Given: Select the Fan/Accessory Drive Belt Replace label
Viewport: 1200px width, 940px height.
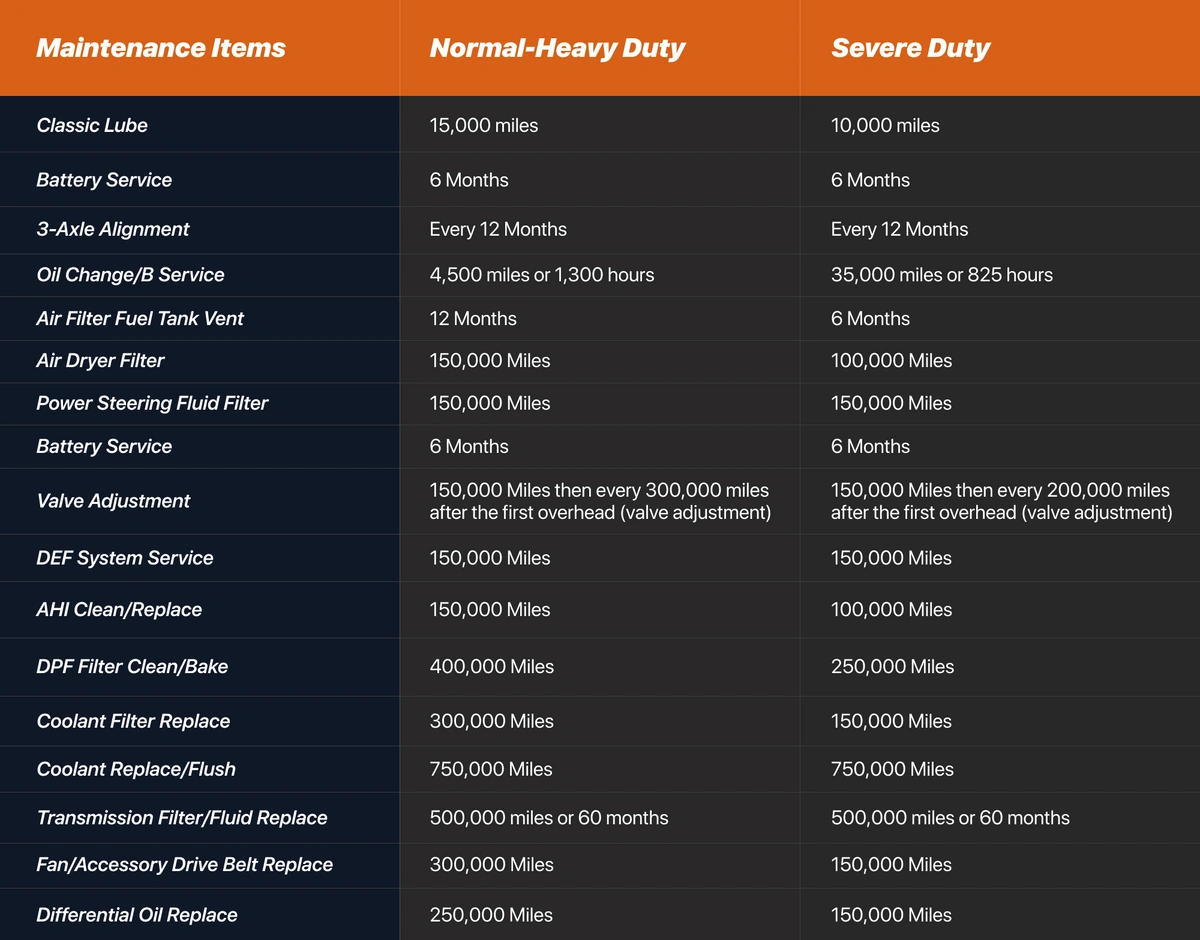Looking at the screenshot, I should [185, 865].
